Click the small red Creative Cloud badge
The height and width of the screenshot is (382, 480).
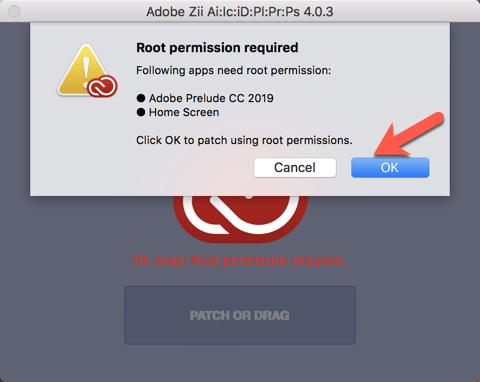click(x=102, y=86)
